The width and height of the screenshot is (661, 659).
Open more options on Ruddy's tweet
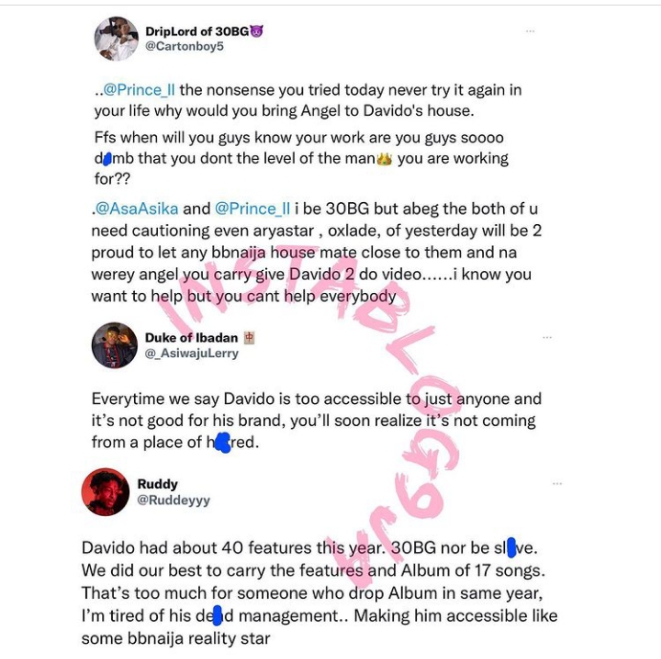557,483
